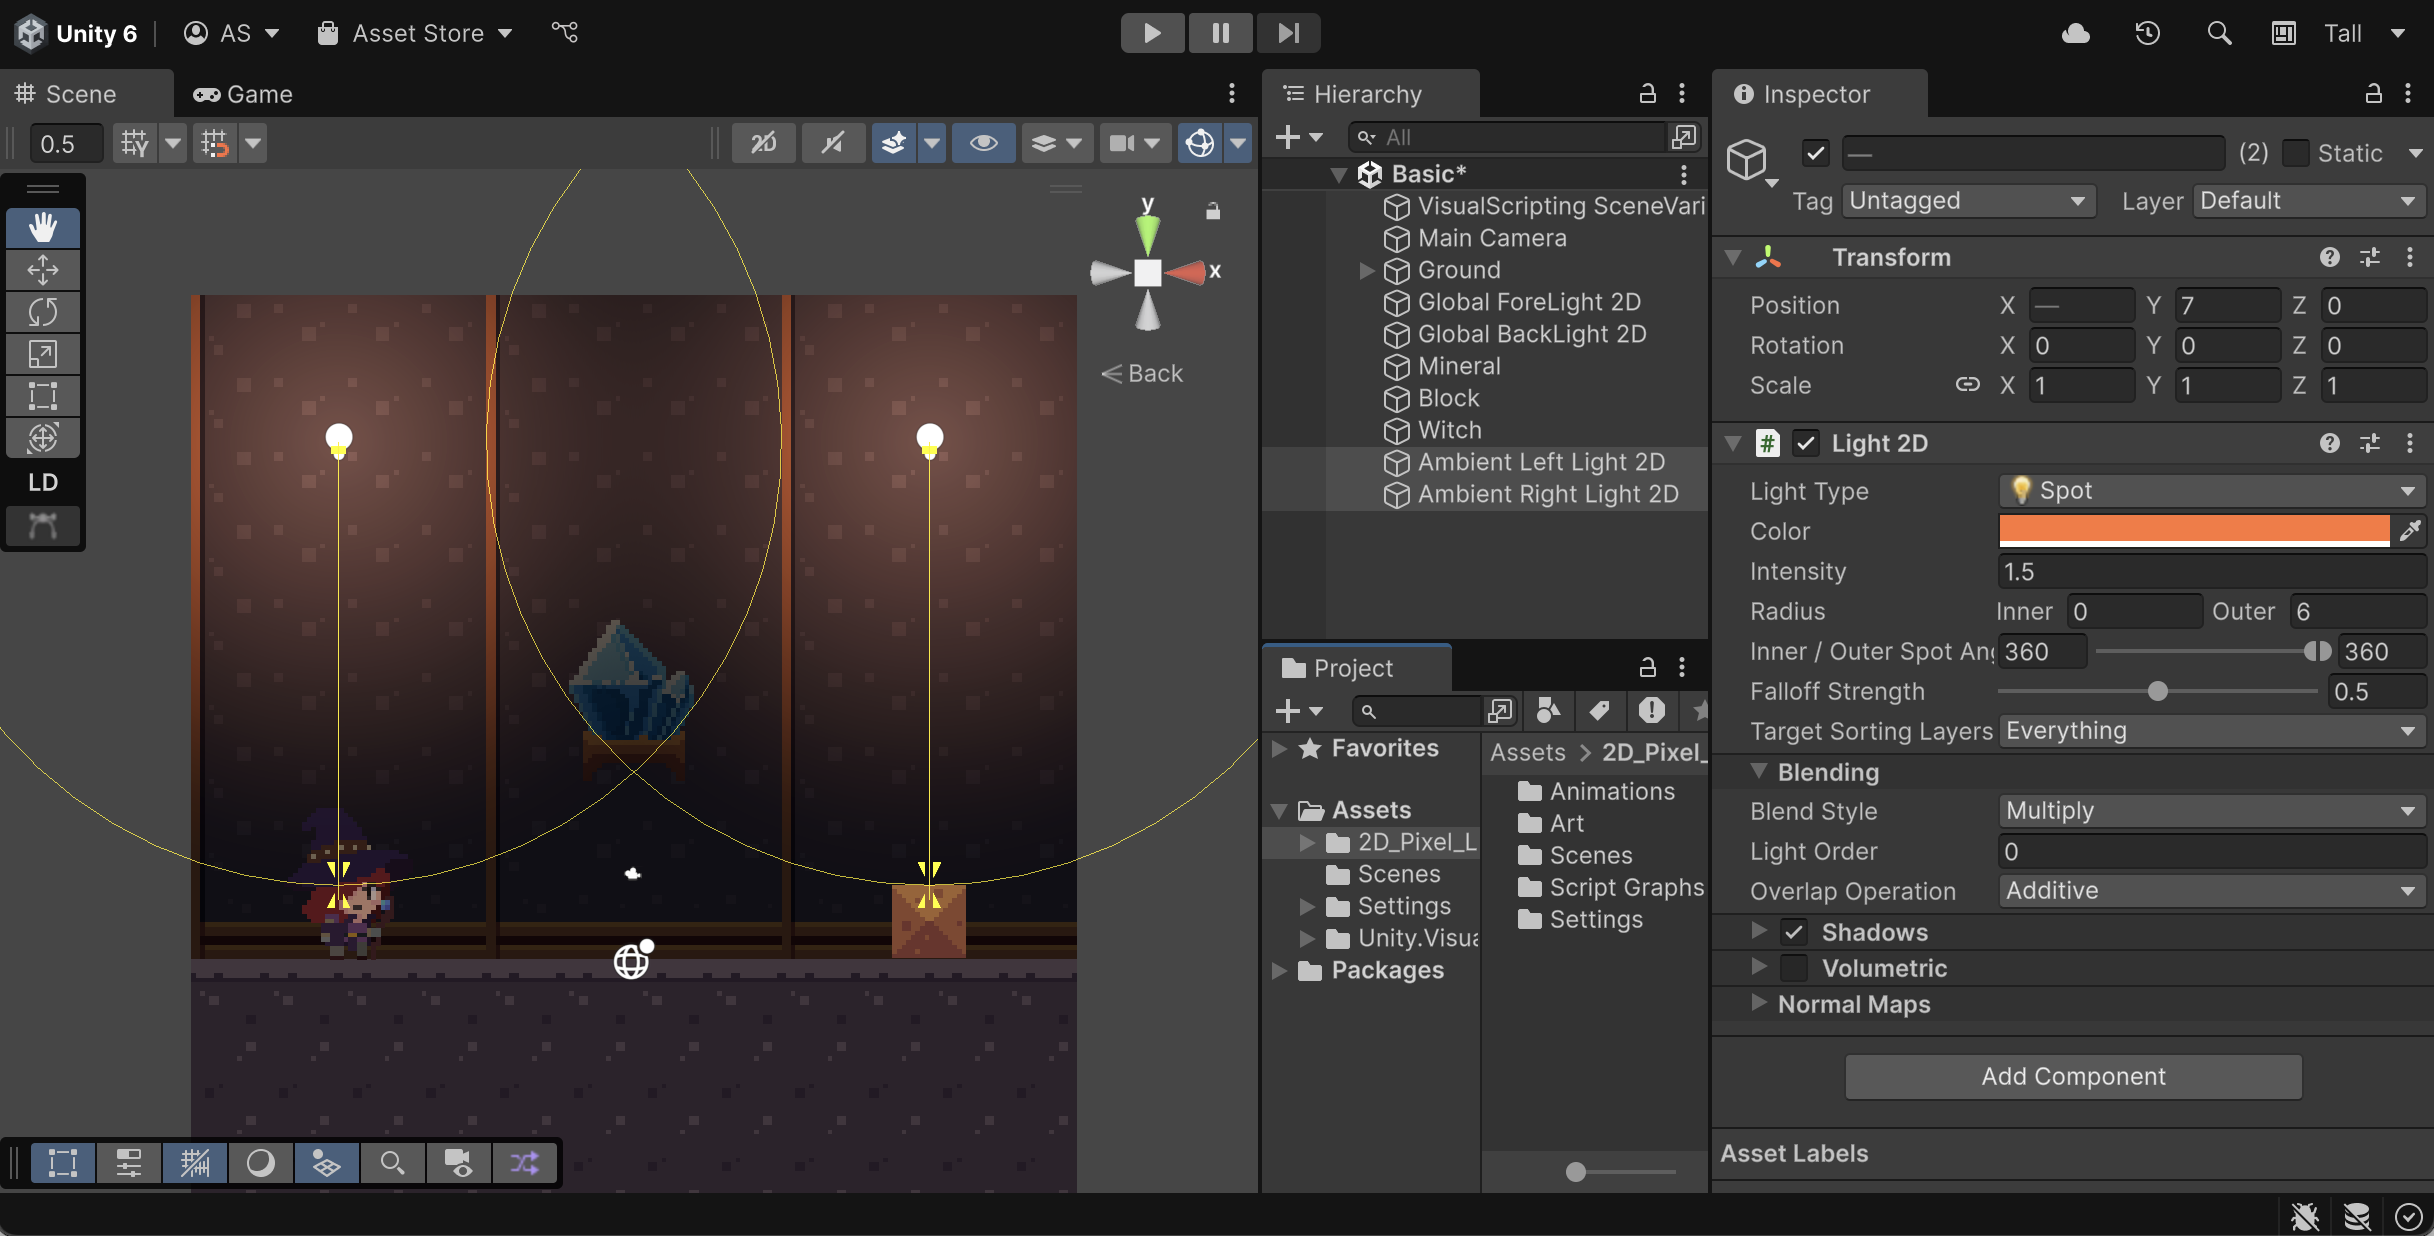
Task: Select the Move tool in scene toolbar
Action: pos(43,270)
